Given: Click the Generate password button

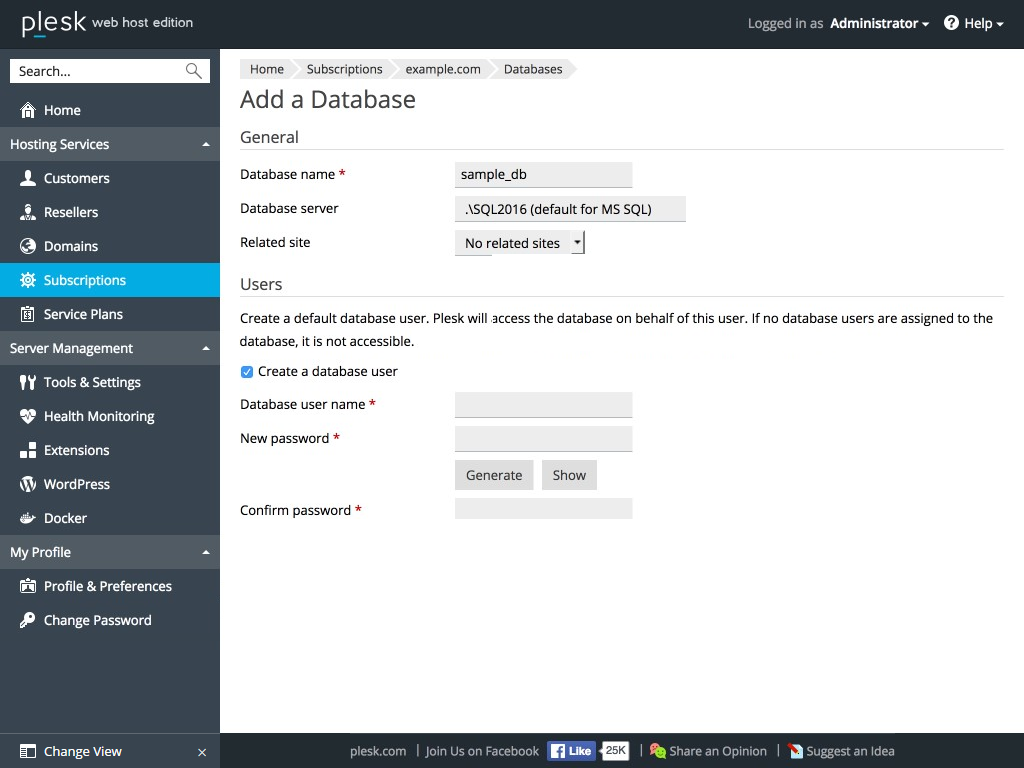Looking at the screenshot, I should 493,474.
